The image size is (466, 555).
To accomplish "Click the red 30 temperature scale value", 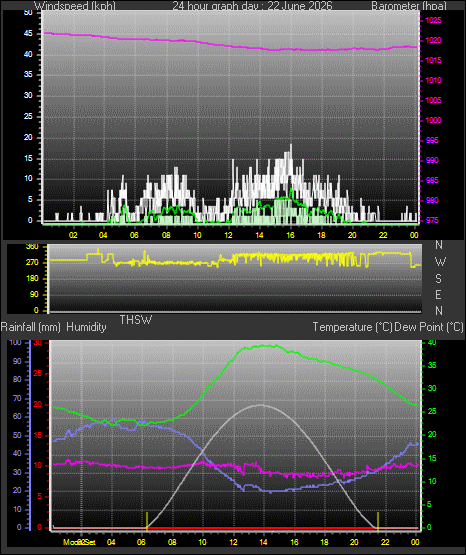I will click(x=38, y=343).
